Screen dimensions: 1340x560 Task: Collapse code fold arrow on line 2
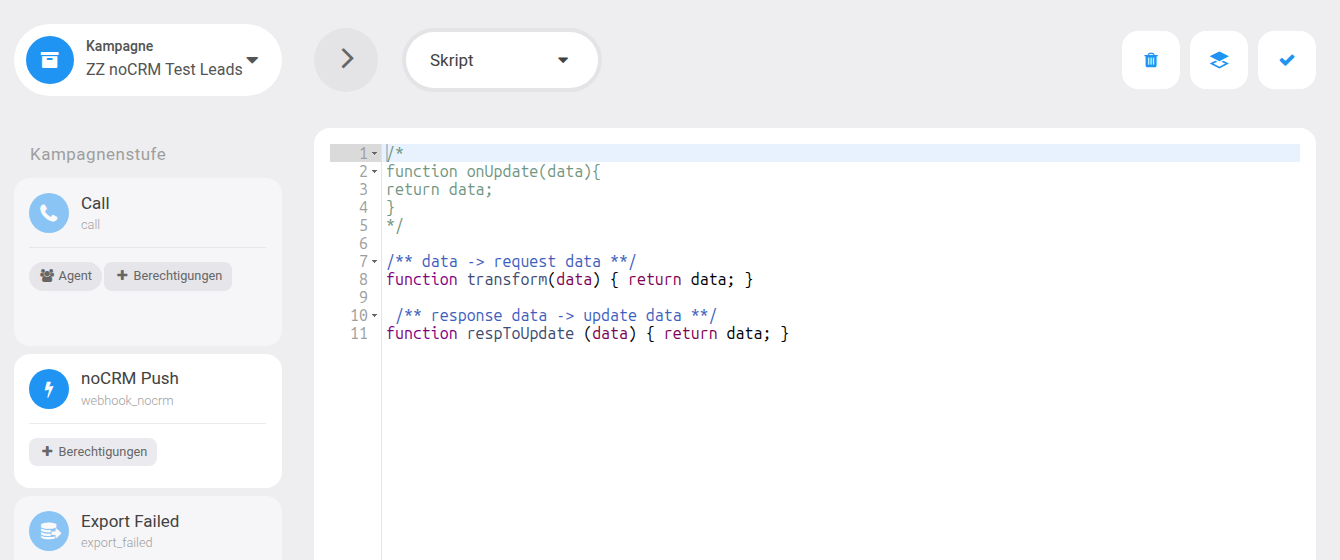click(x=374, y=172)
